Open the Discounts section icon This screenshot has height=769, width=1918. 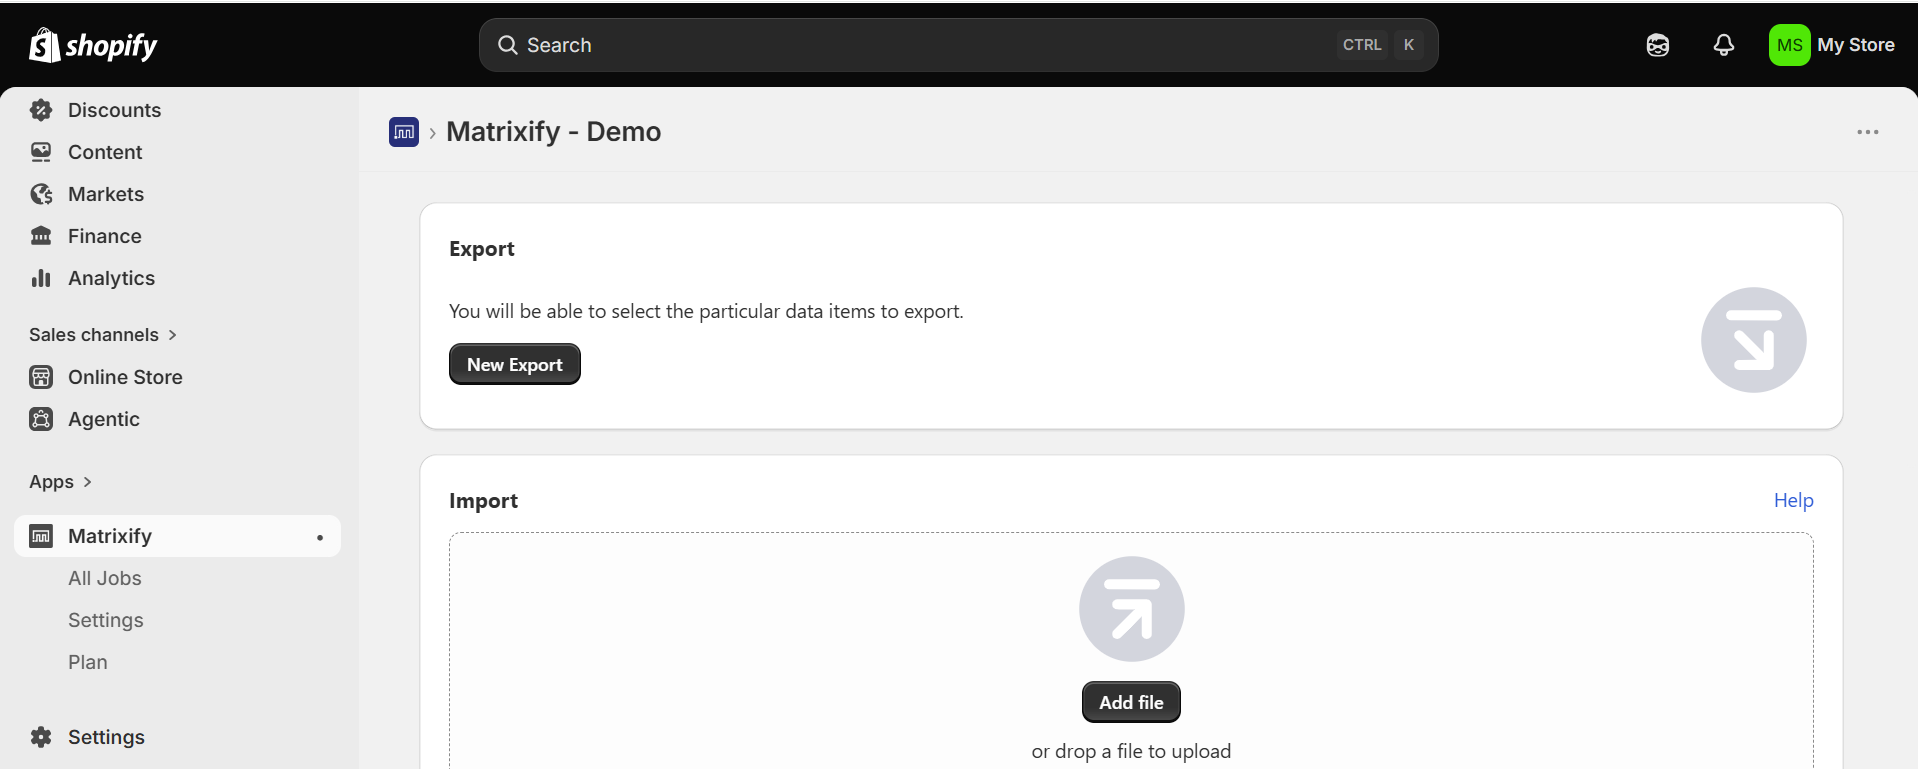tap(41, 110)
